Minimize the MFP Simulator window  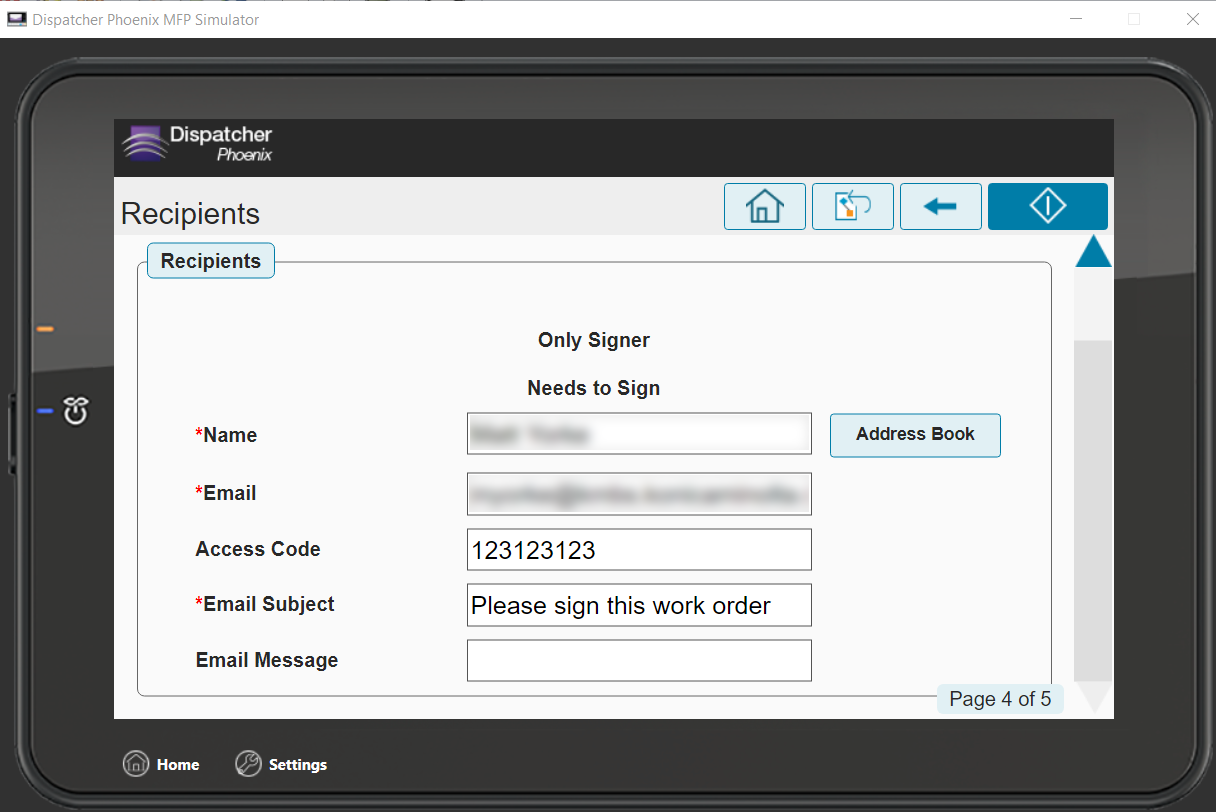coord(1076,19)
